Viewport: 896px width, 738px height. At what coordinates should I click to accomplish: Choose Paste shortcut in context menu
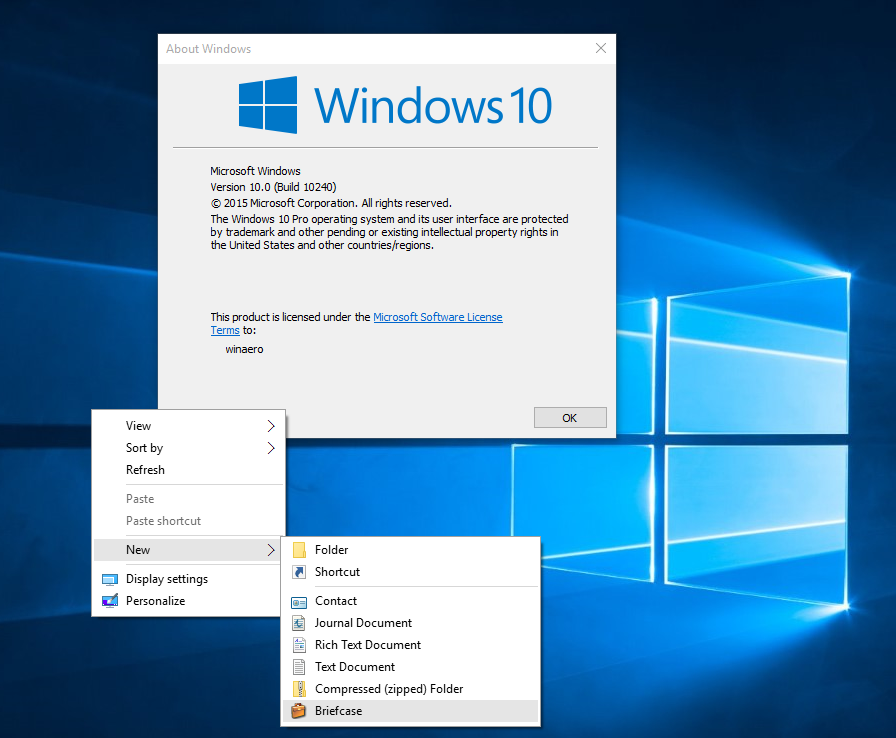163,521
